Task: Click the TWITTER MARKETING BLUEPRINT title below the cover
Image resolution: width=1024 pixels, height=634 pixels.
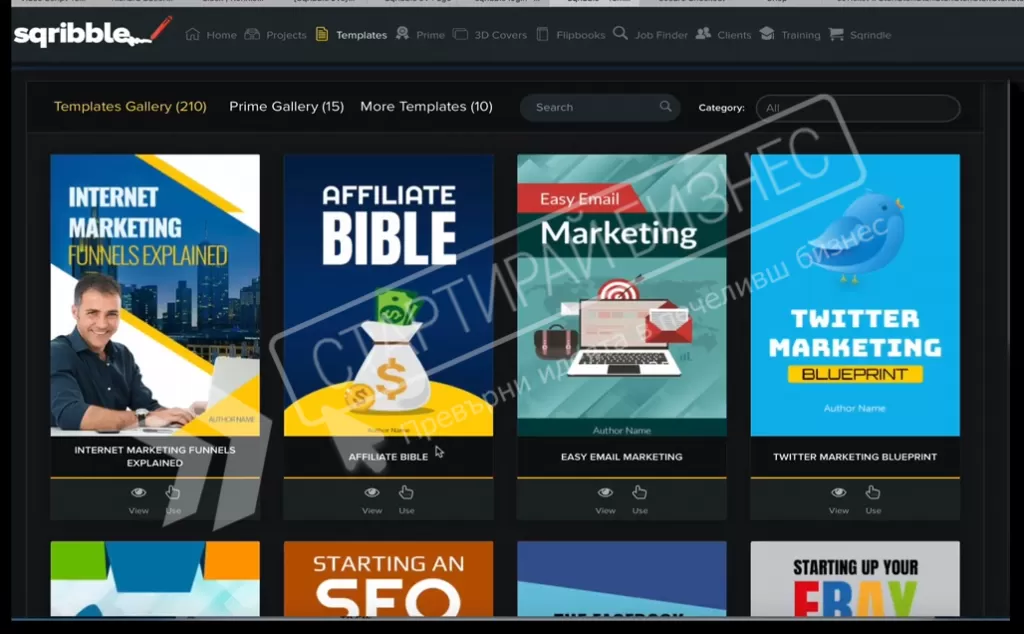Action: point(855,456)
